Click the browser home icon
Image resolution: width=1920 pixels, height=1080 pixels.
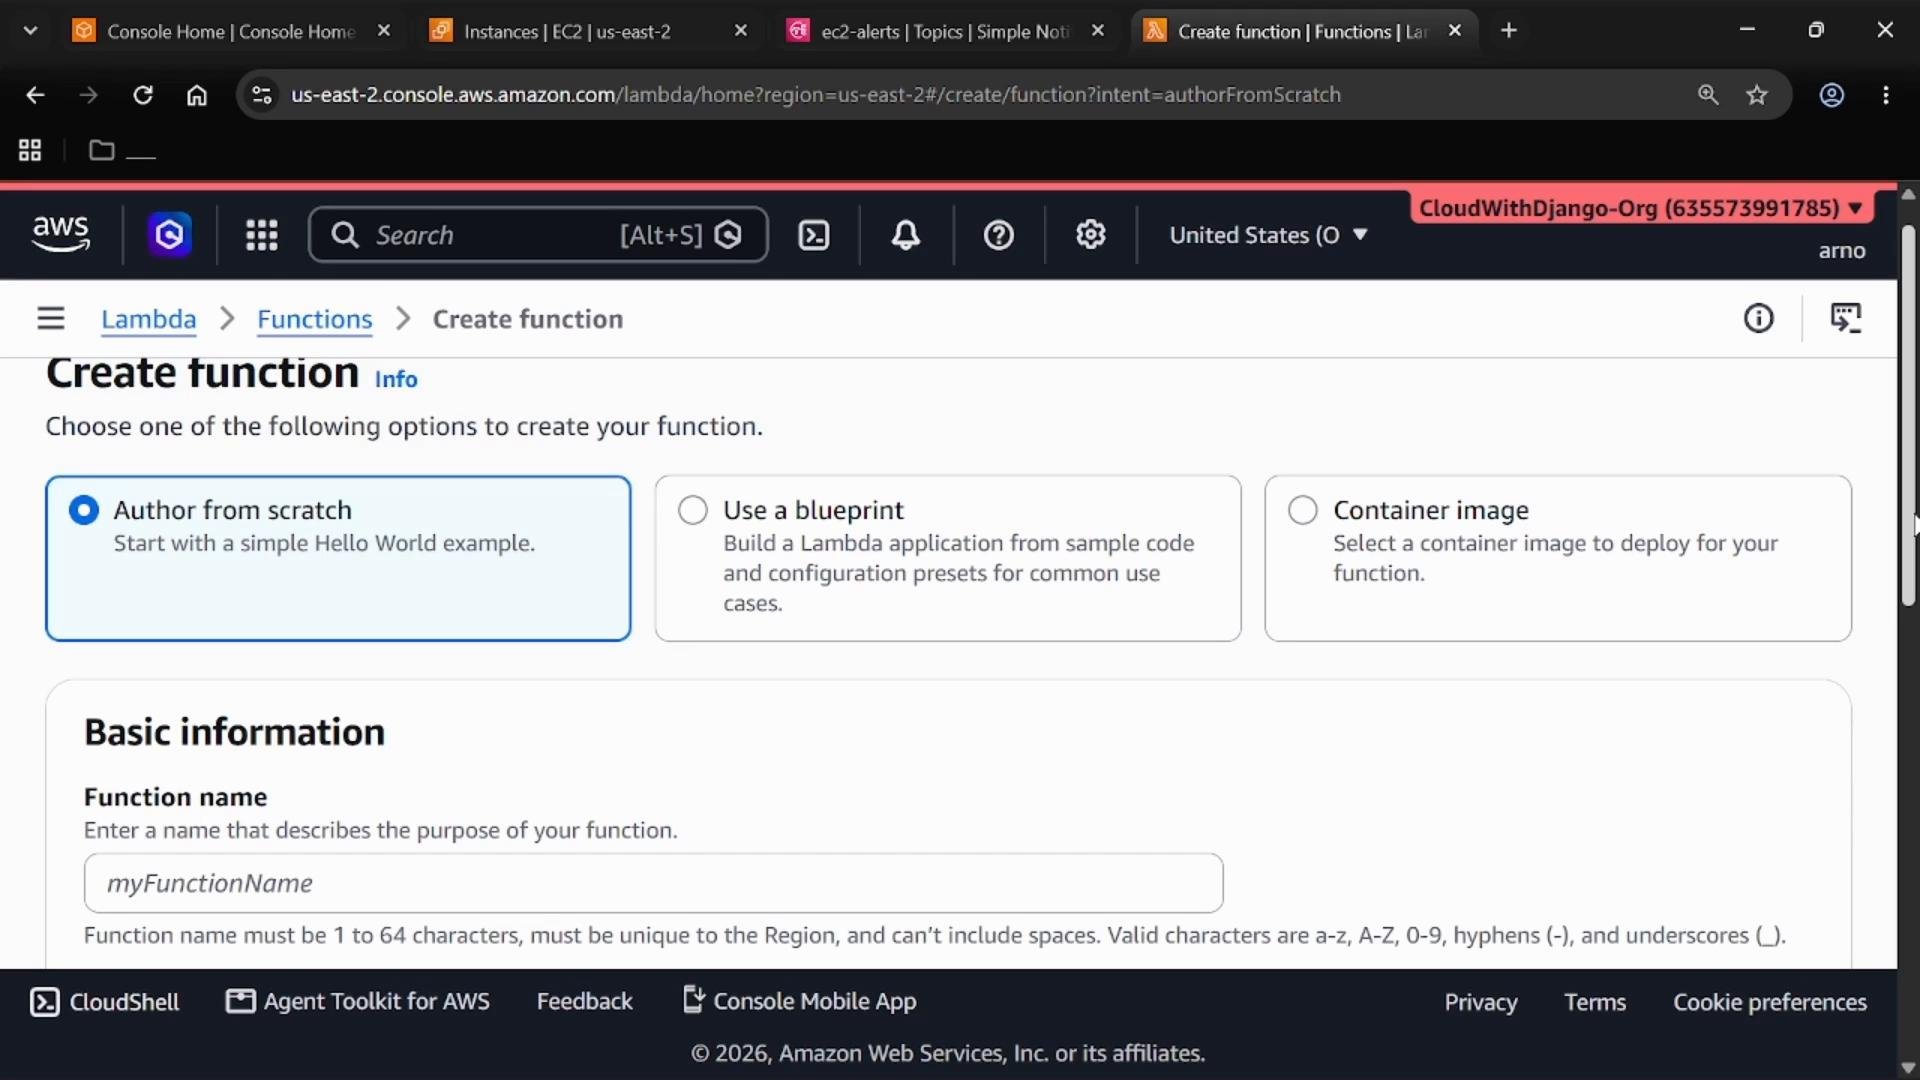[197, 95]
